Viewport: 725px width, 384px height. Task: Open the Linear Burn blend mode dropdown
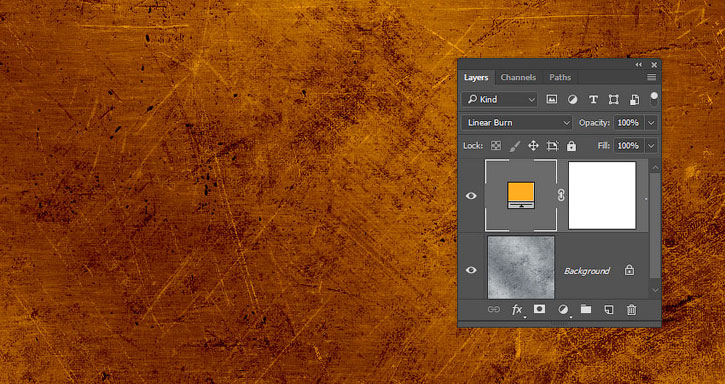[518, 123]
